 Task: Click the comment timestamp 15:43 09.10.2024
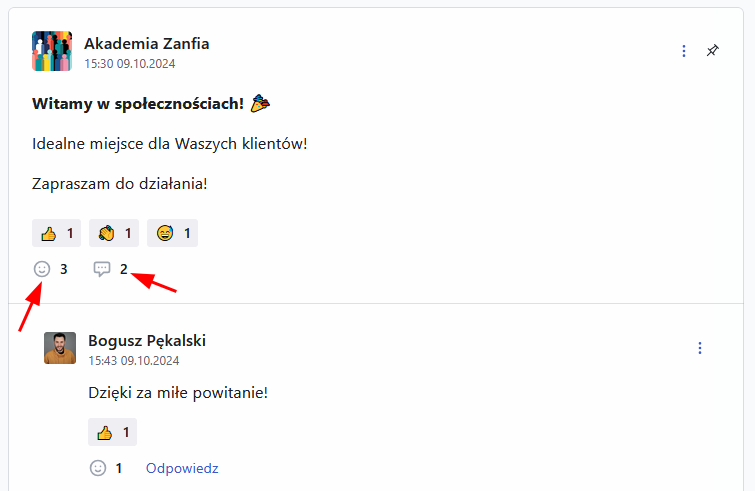click(x=134, y=359)
